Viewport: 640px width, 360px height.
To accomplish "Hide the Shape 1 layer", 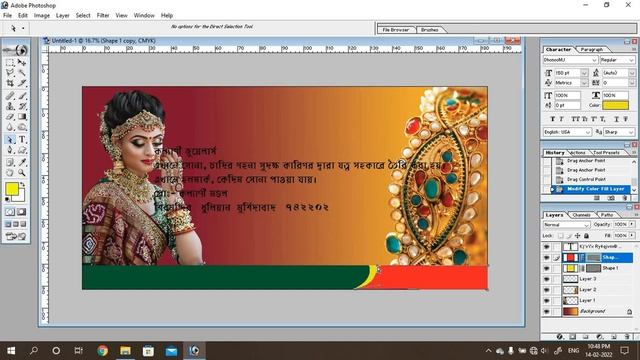I will tap(547, 268).
